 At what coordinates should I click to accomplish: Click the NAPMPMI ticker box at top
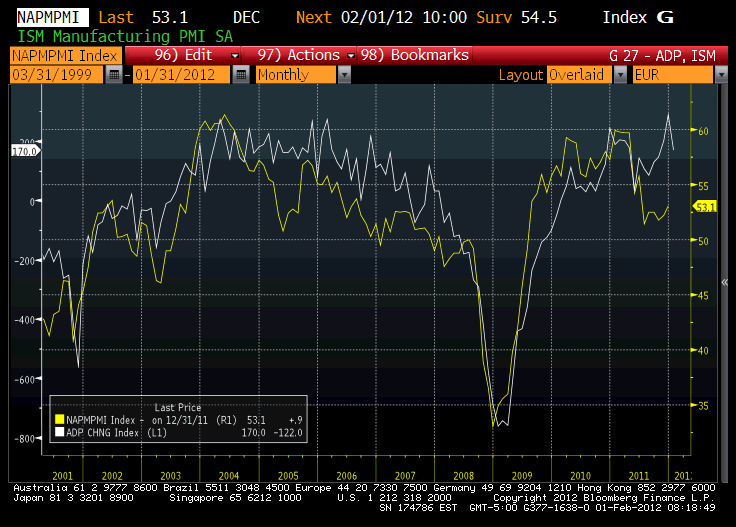[x=53, y=17]
